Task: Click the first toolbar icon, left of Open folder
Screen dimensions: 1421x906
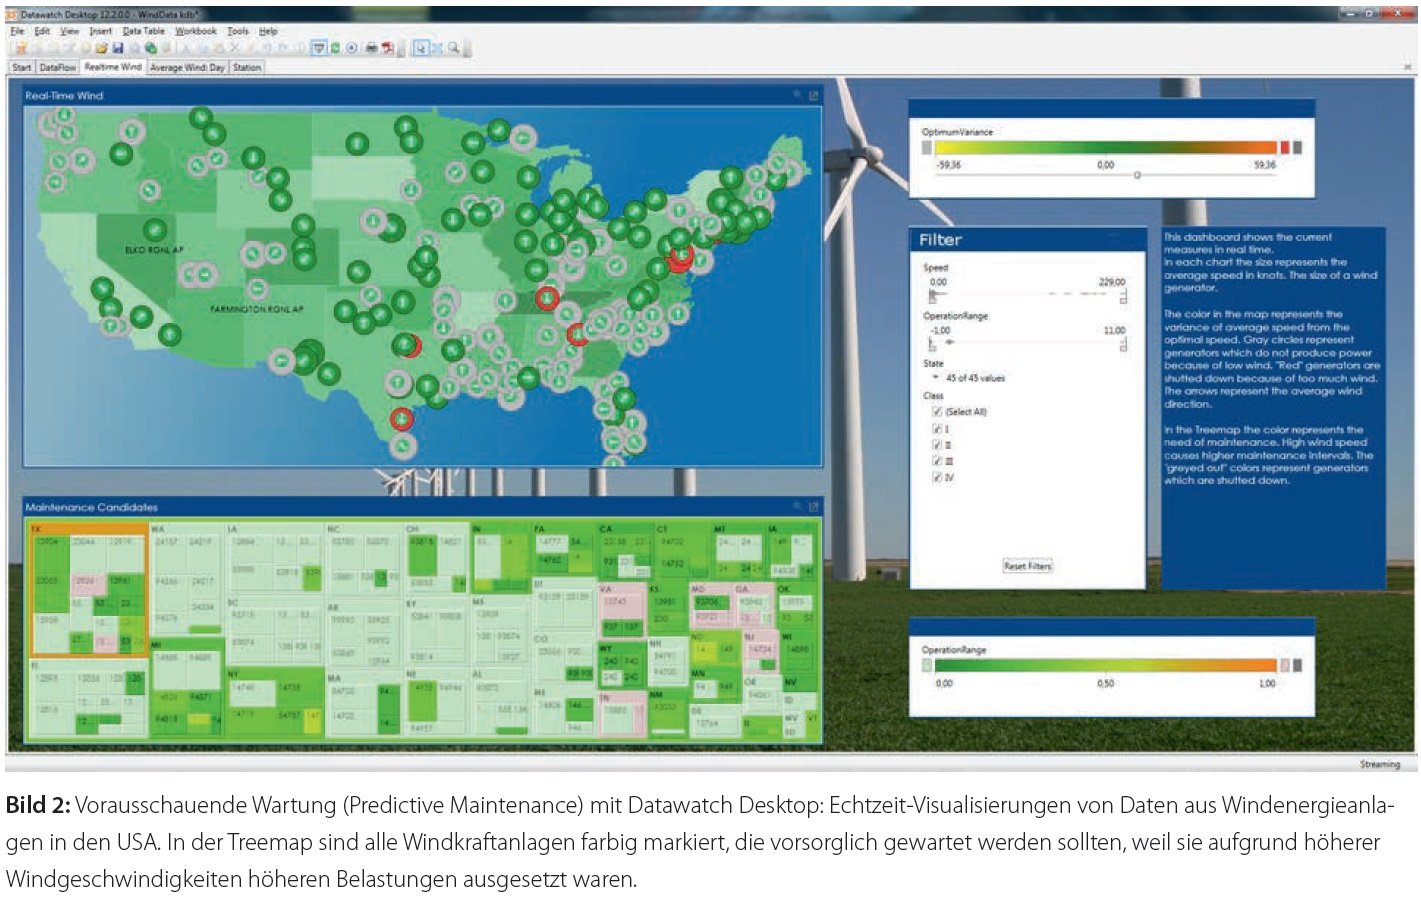Action: click(21, 48)
